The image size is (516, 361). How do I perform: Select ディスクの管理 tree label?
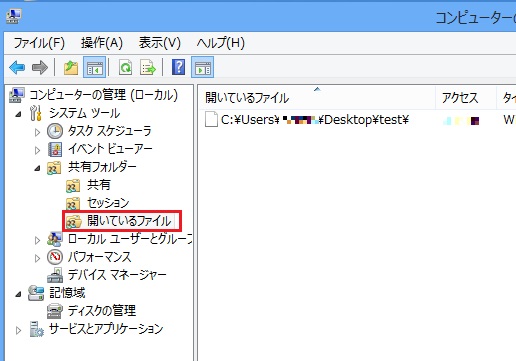click(102, 311)
